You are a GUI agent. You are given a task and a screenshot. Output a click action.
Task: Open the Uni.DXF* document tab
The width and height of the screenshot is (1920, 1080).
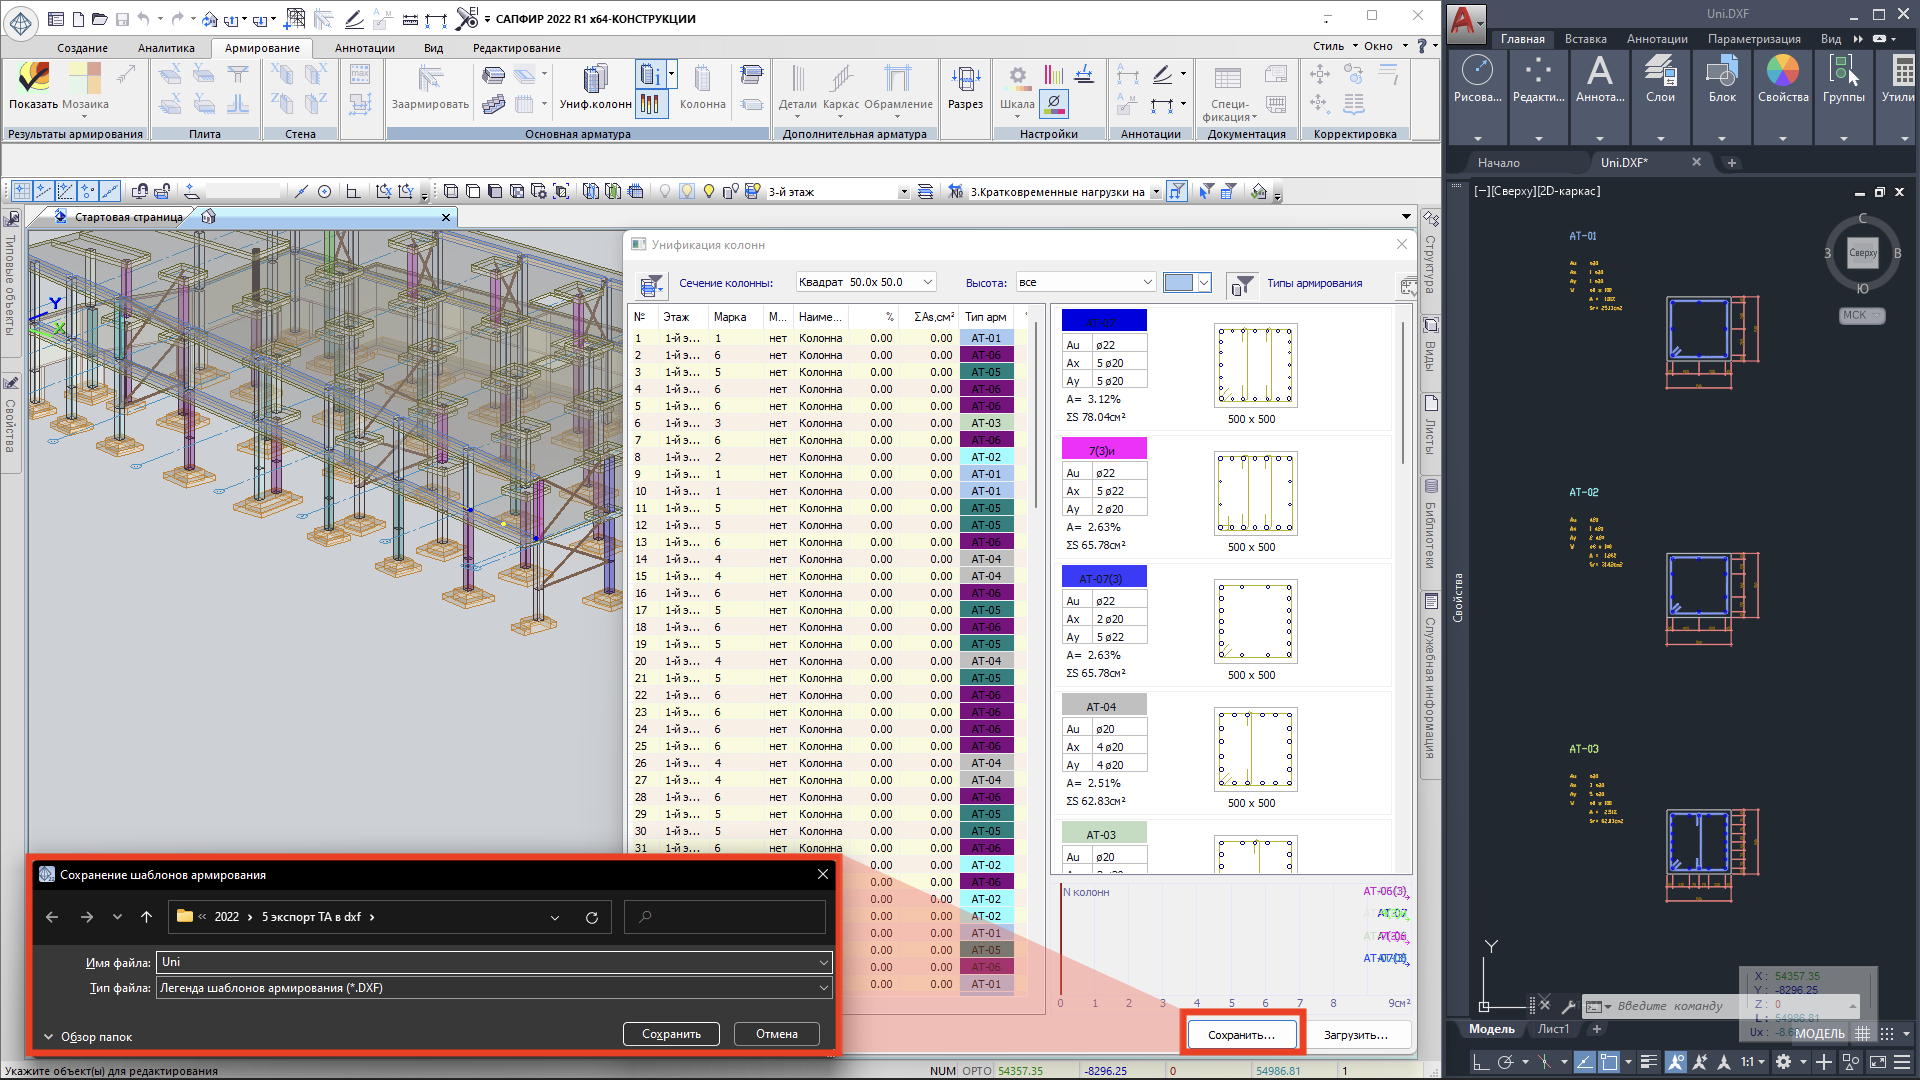[x=1624, y=162]
